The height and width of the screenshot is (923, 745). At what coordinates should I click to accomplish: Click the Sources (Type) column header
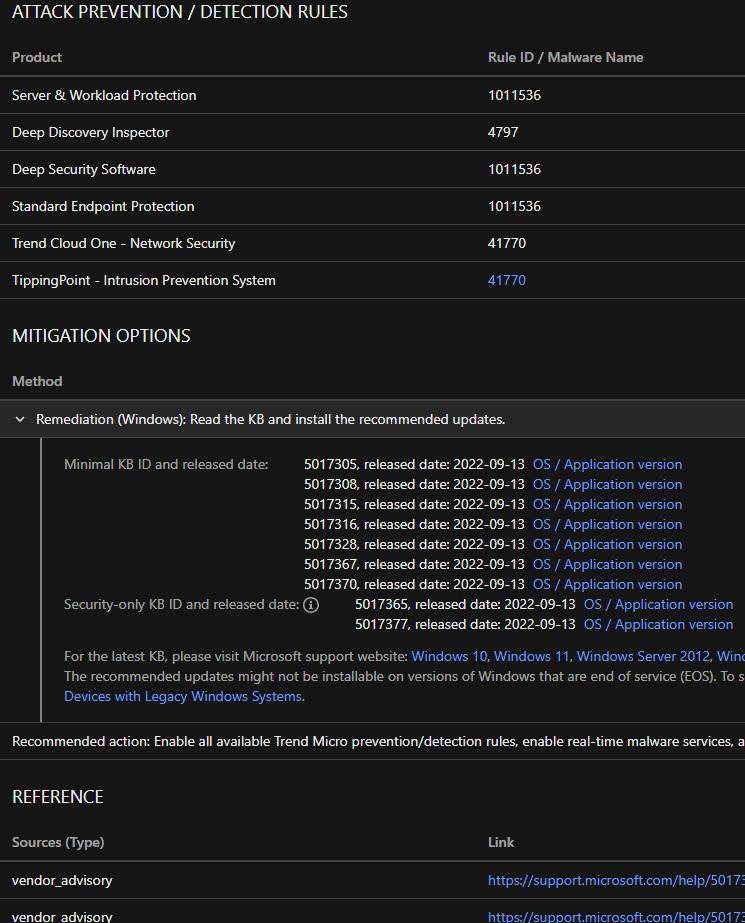[x=58, y=843]
